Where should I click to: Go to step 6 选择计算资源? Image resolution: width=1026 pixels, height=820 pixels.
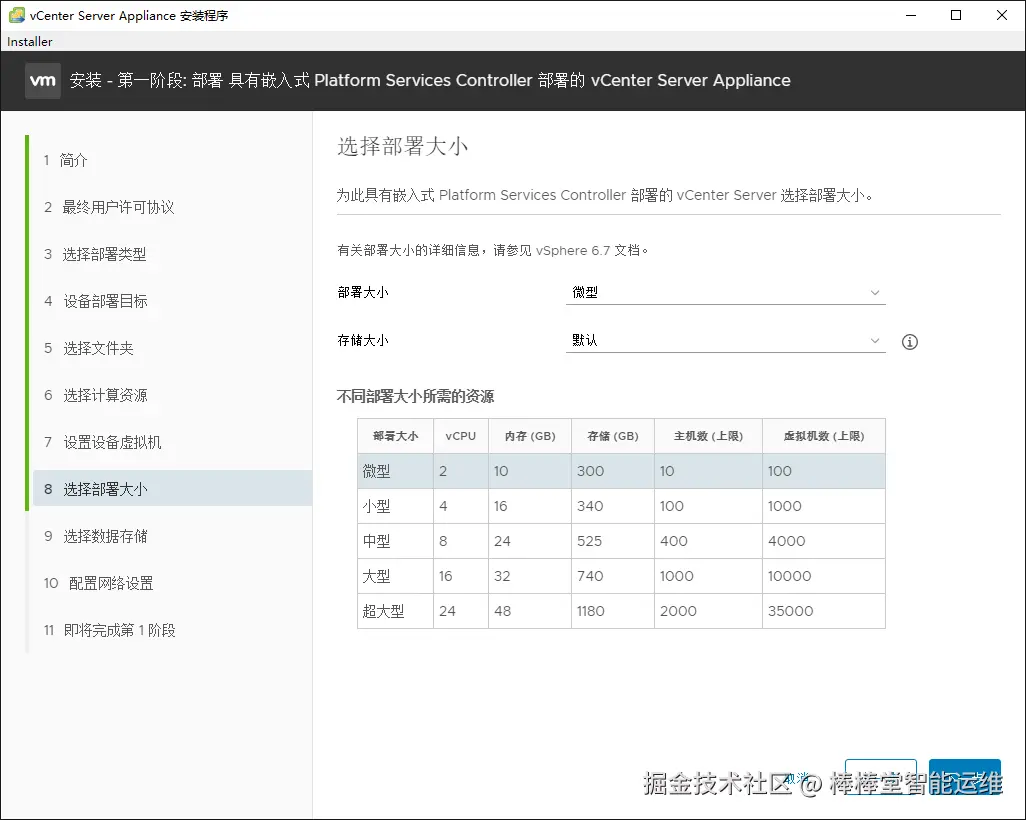pyautogui.click(x=96, y=395)
